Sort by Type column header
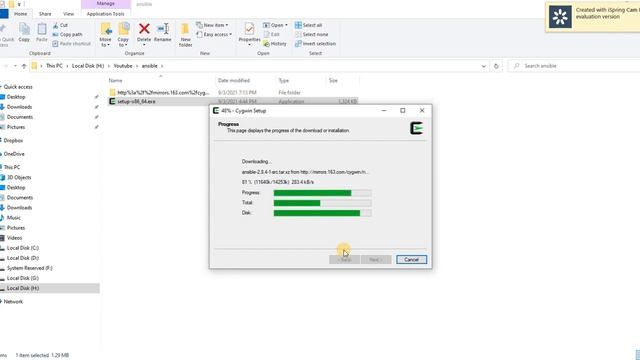Viewport: 640px width, 360px height. (x=284, y=81)
